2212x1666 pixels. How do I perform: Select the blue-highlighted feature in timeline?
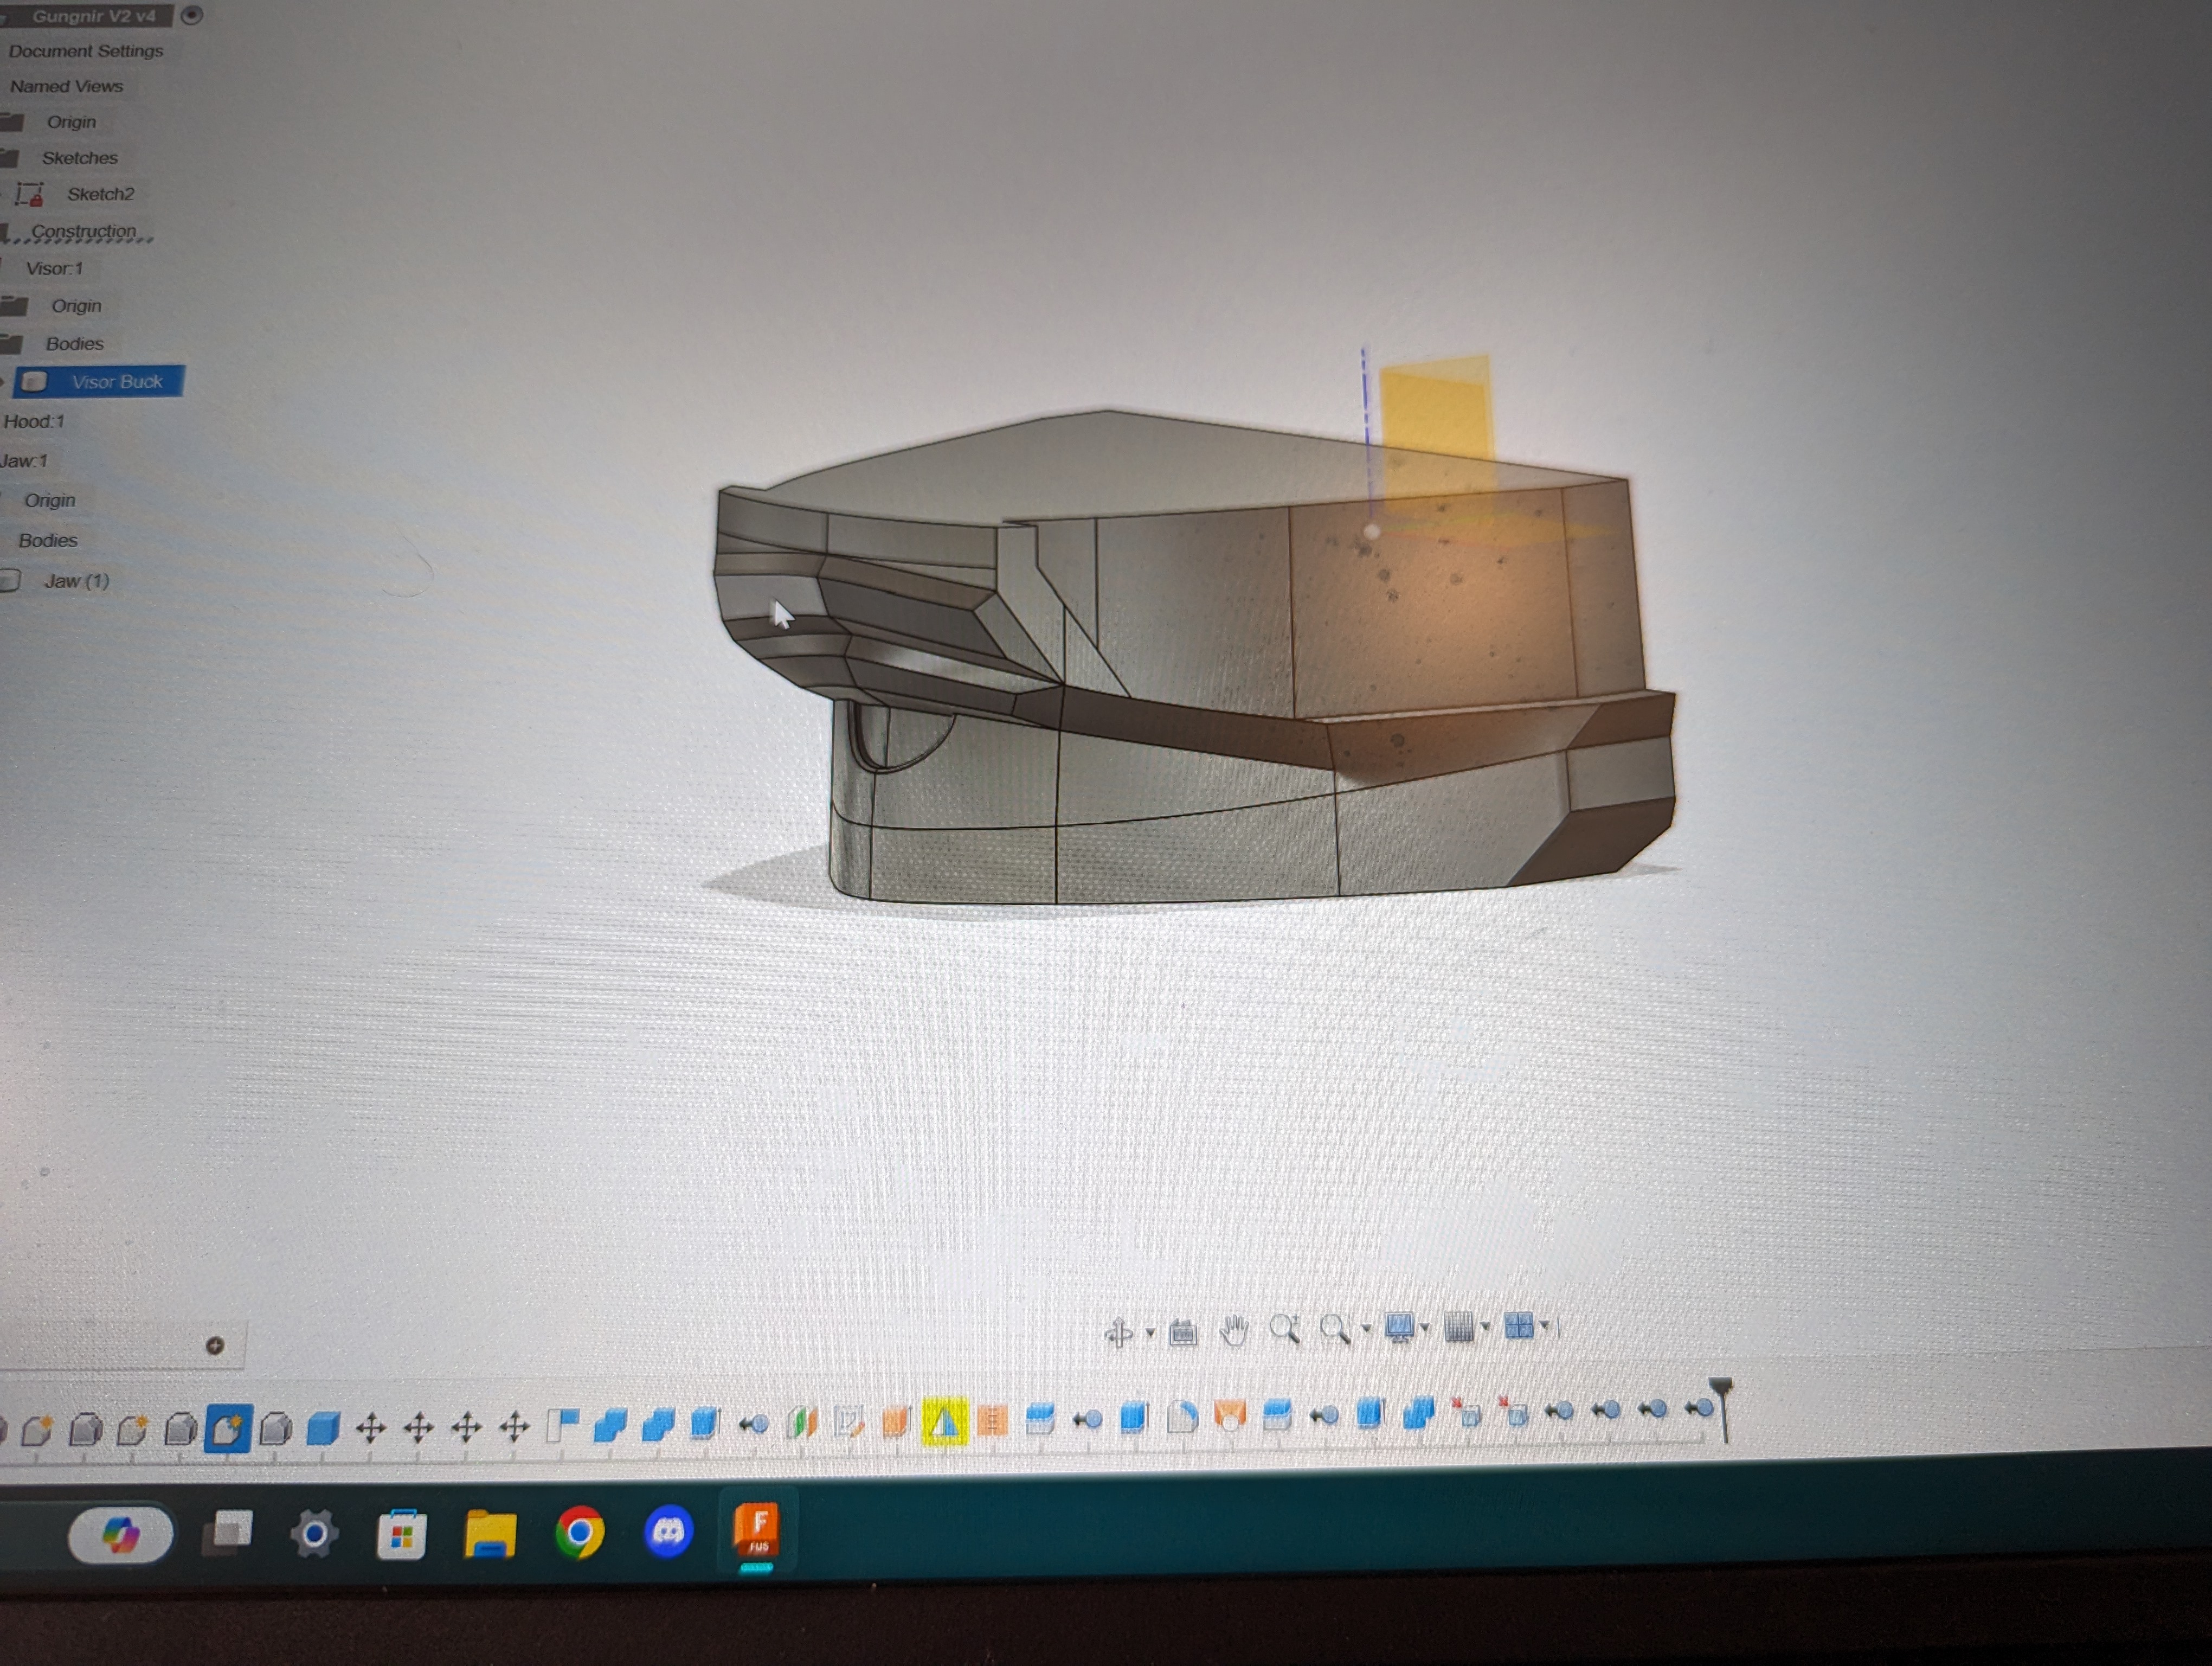[x=227, y=1428]
